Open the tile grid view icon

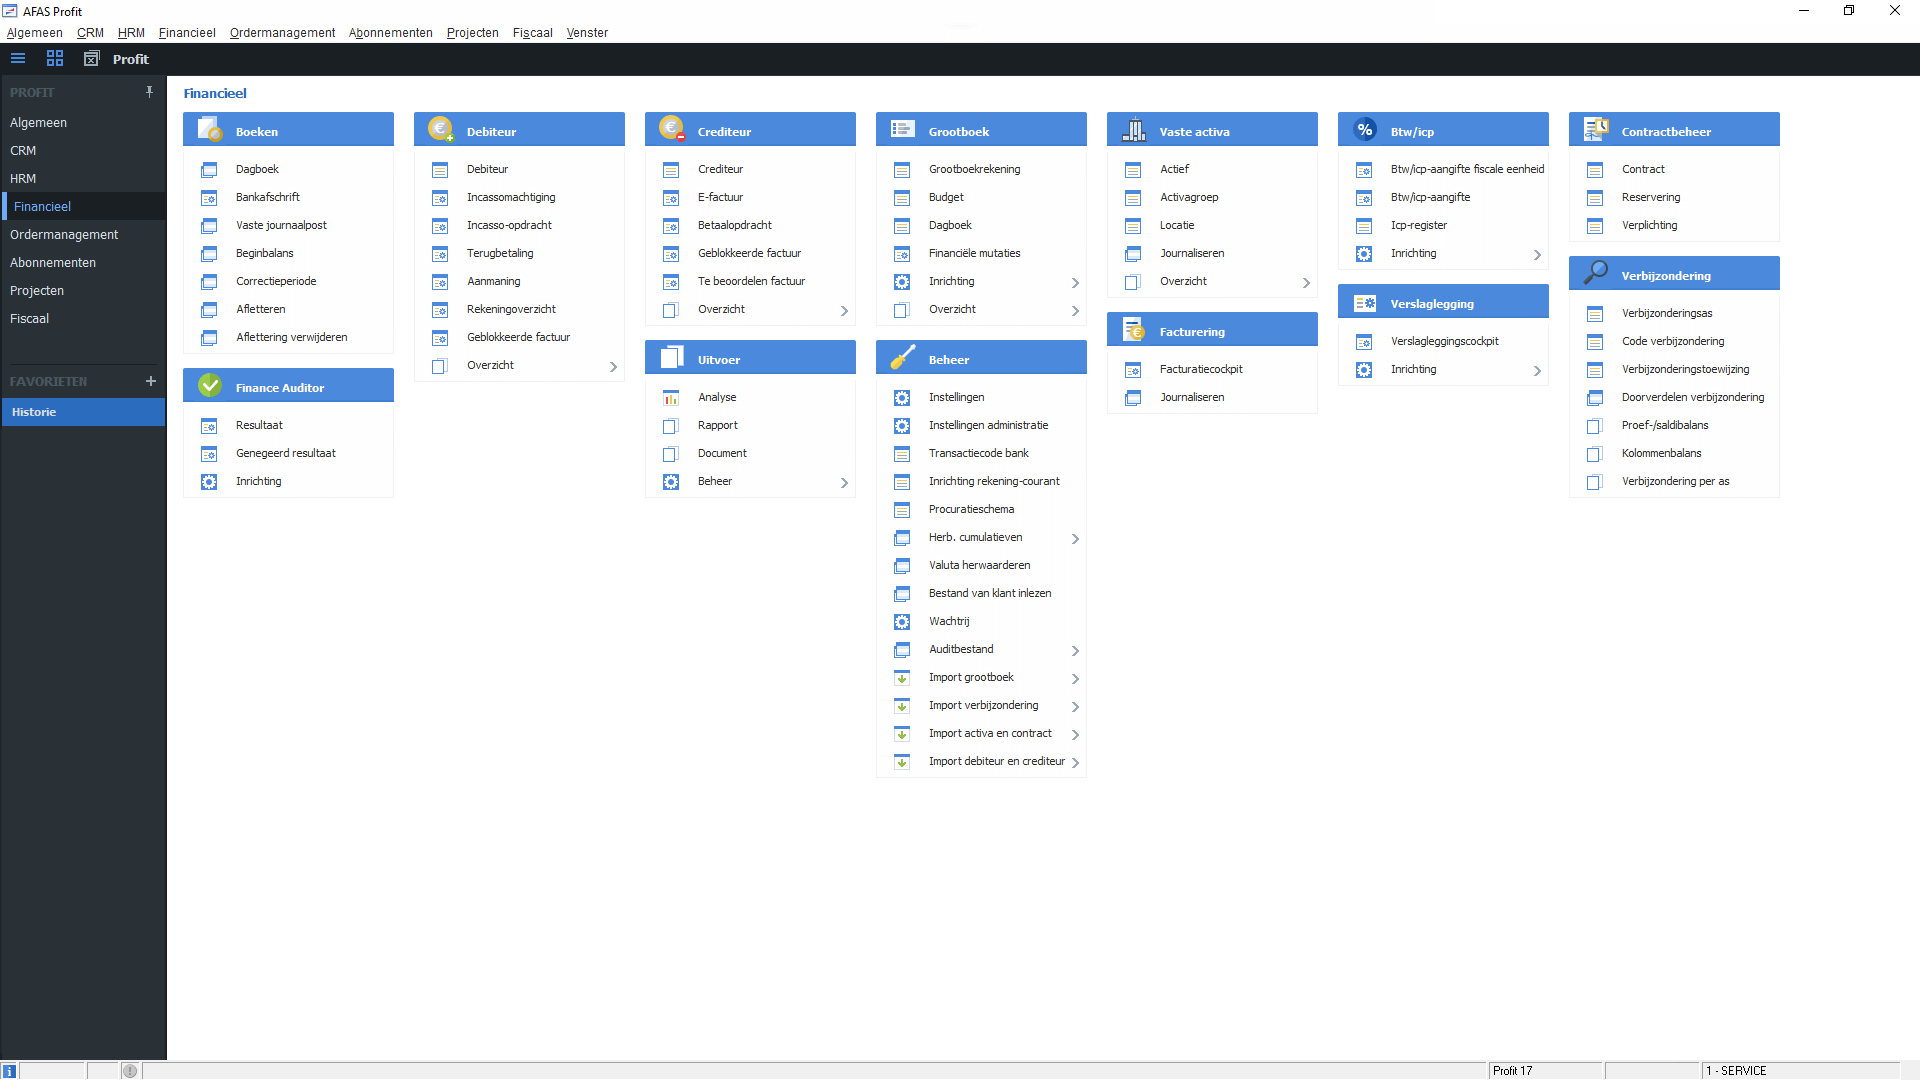click(x=55, y=58)
